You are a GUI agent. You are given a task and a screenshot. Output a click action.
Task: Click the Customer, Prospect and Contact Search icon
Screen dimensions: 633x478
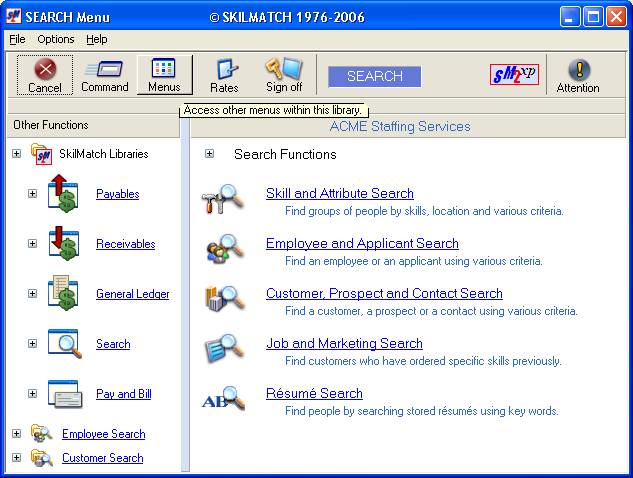224,298
